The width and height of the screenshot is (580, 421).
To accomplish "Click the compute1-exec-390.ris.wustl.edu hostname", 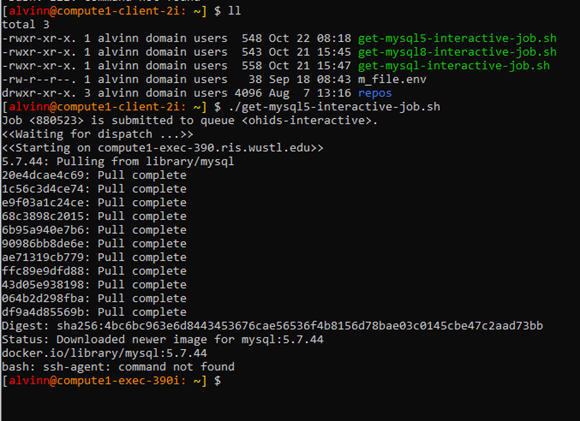I will 204,148.
